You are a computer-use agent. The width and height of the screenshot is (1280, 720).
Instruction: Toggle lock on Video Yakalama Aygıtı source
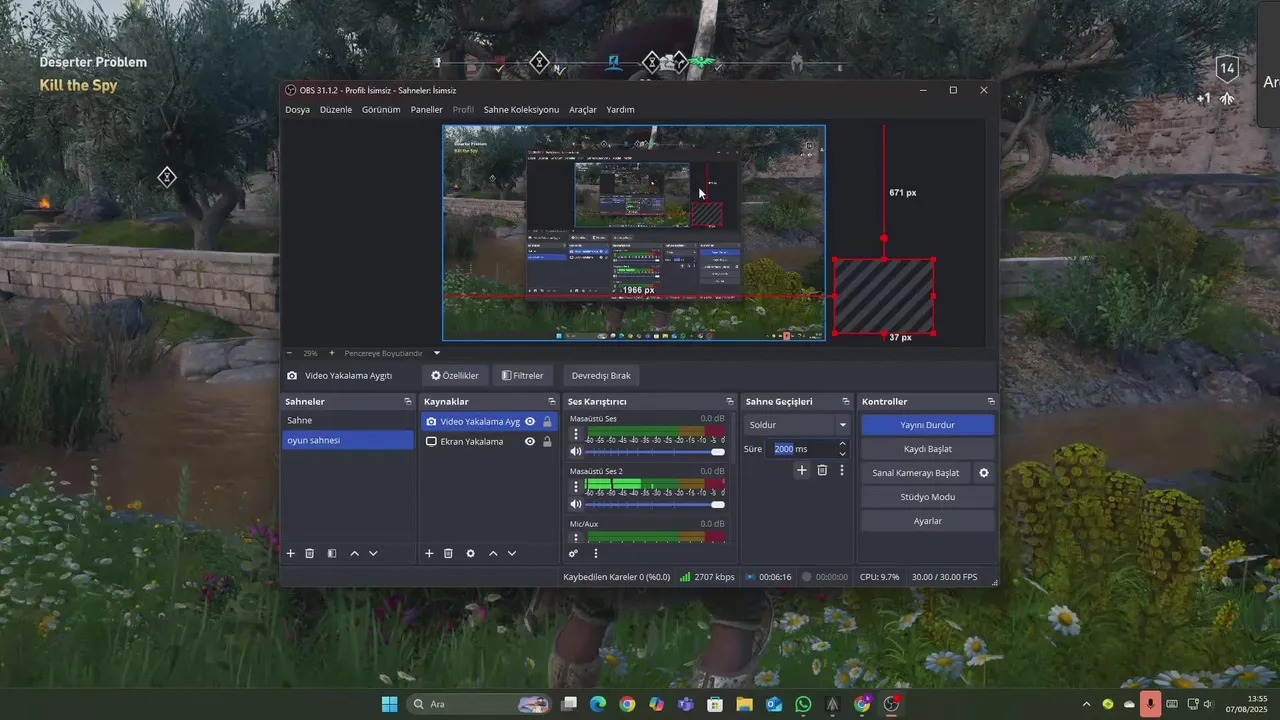(547, 422)
